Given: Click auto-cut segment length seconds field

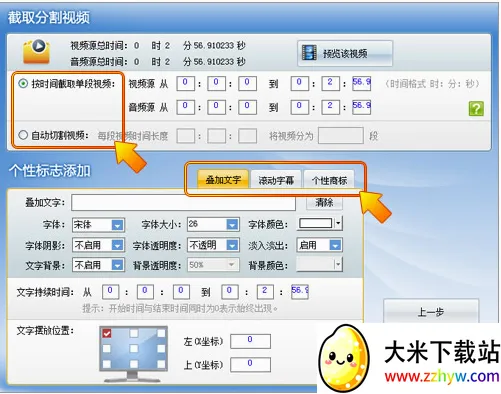Looking at the screenshot, I should tap(247, 136).
